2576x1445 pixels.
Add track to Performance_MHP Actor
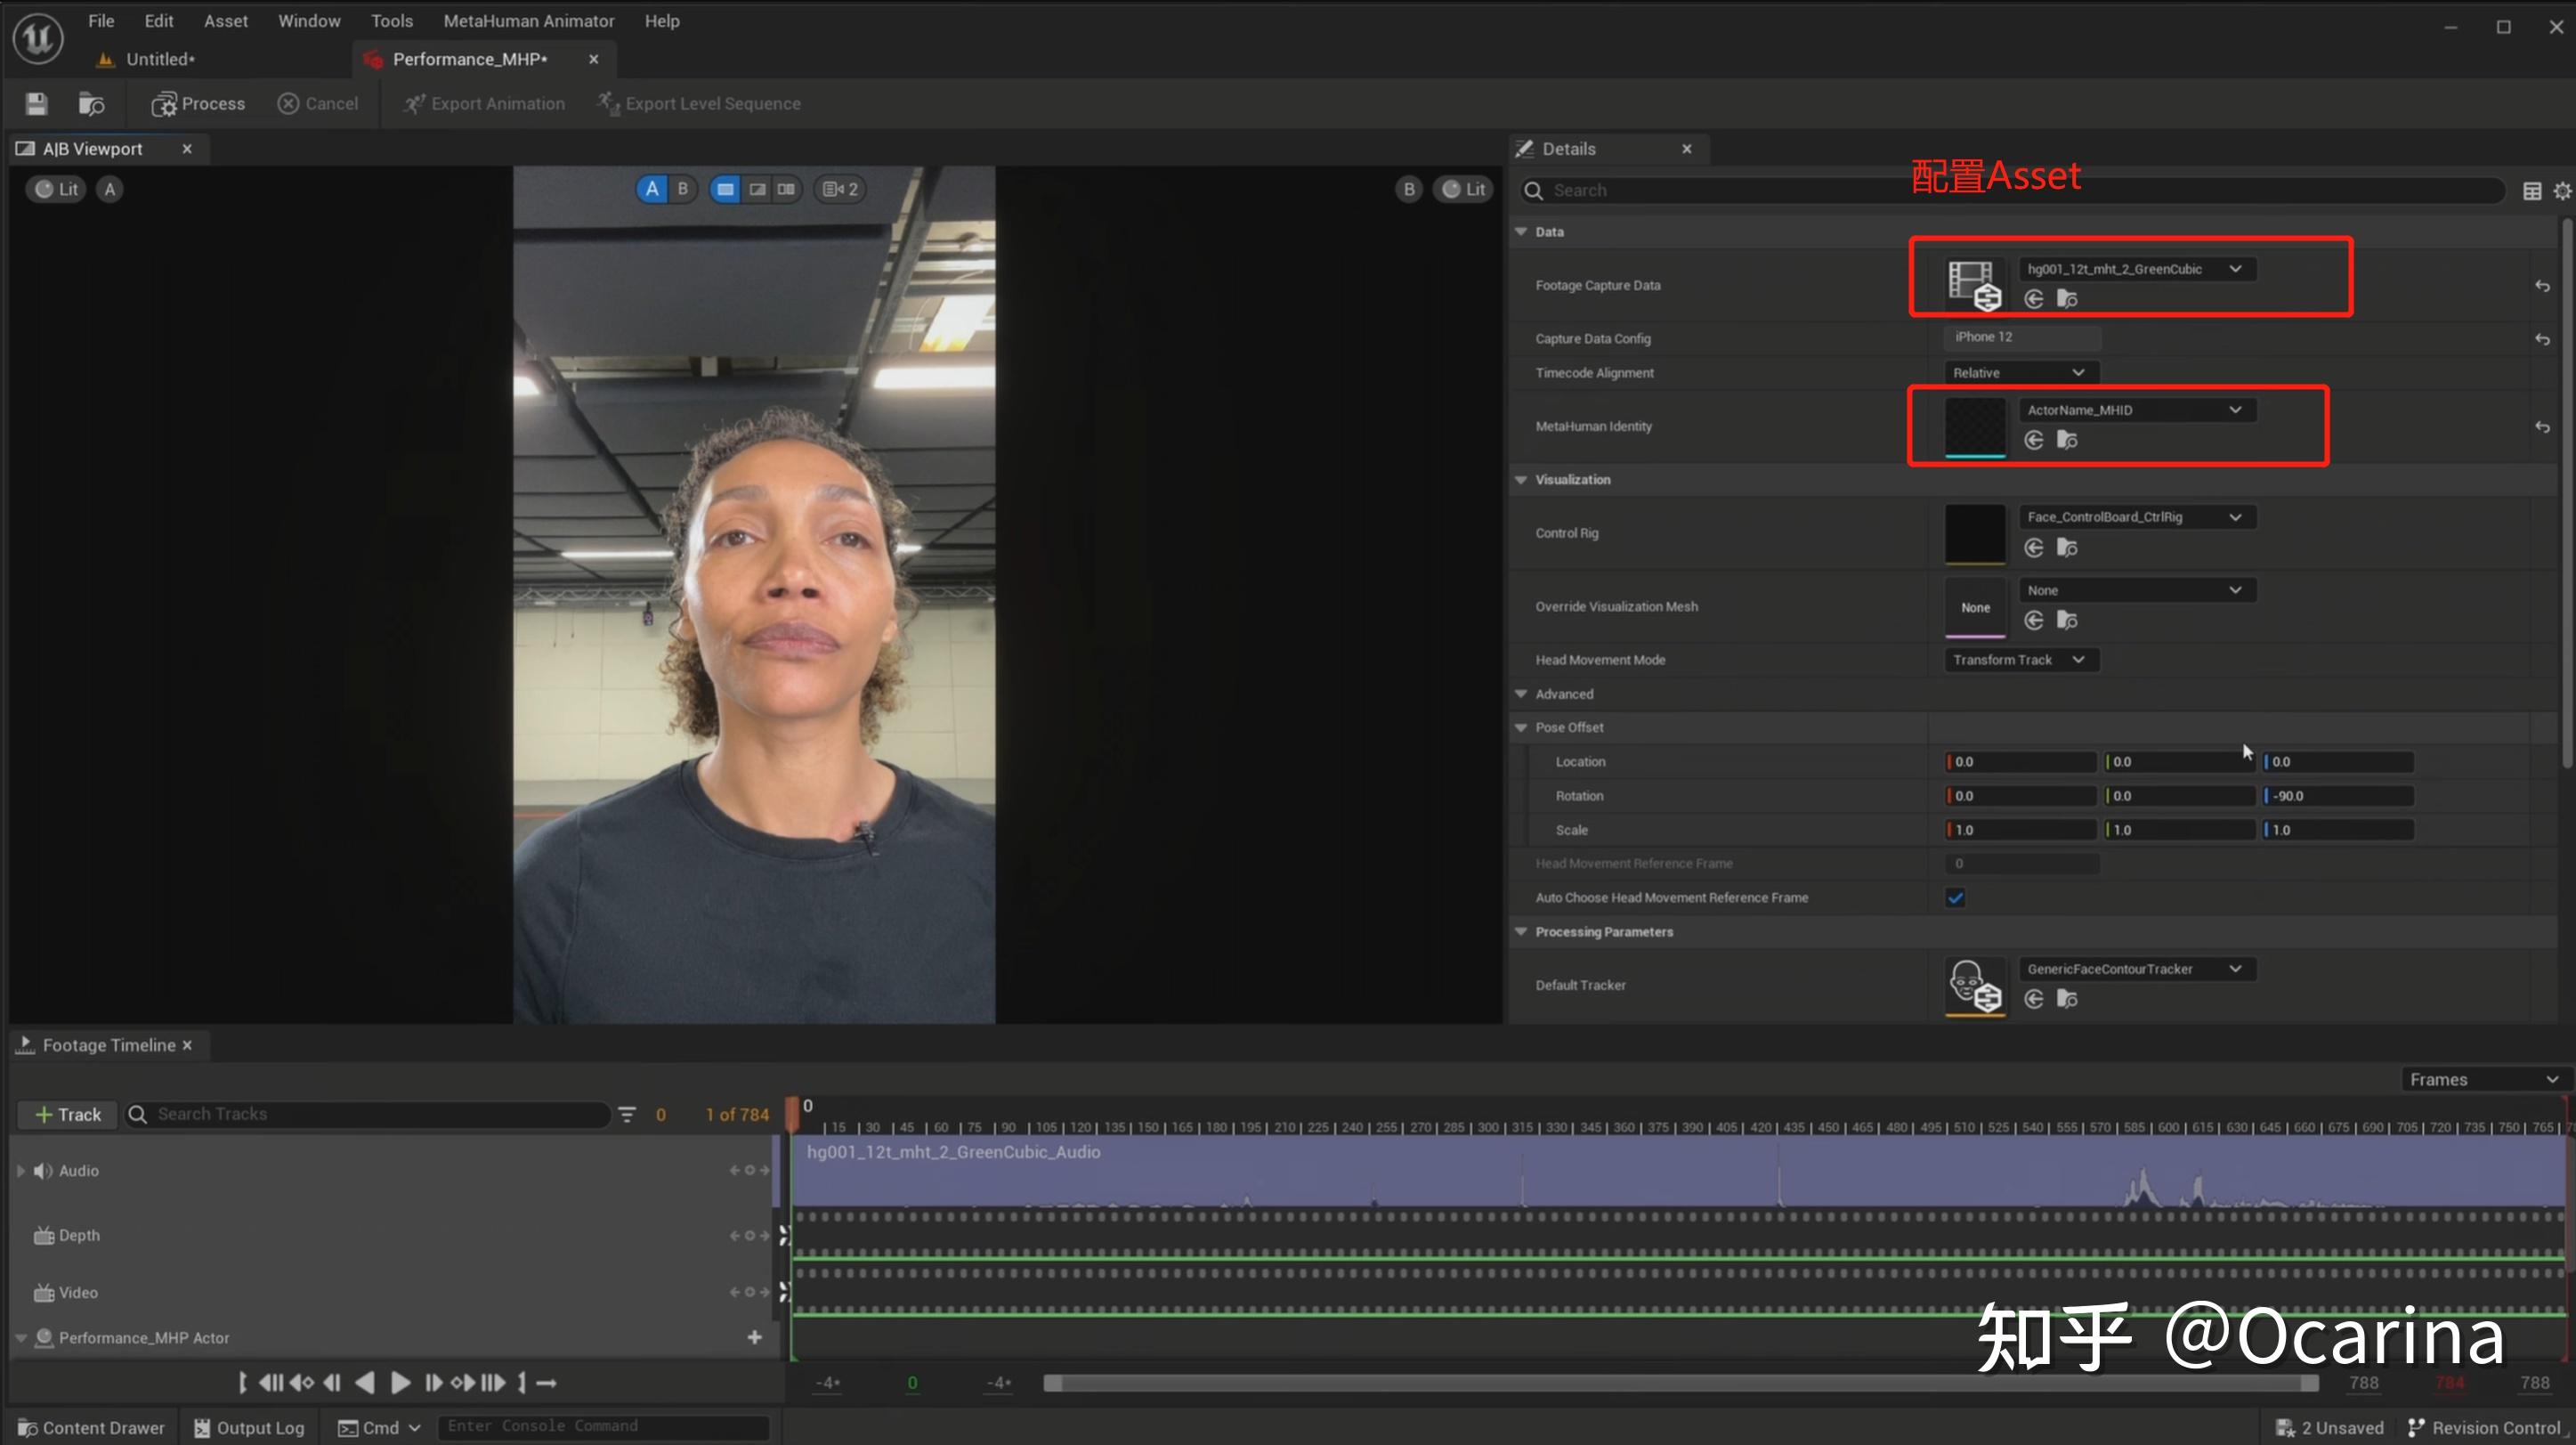click(754, 1337)
